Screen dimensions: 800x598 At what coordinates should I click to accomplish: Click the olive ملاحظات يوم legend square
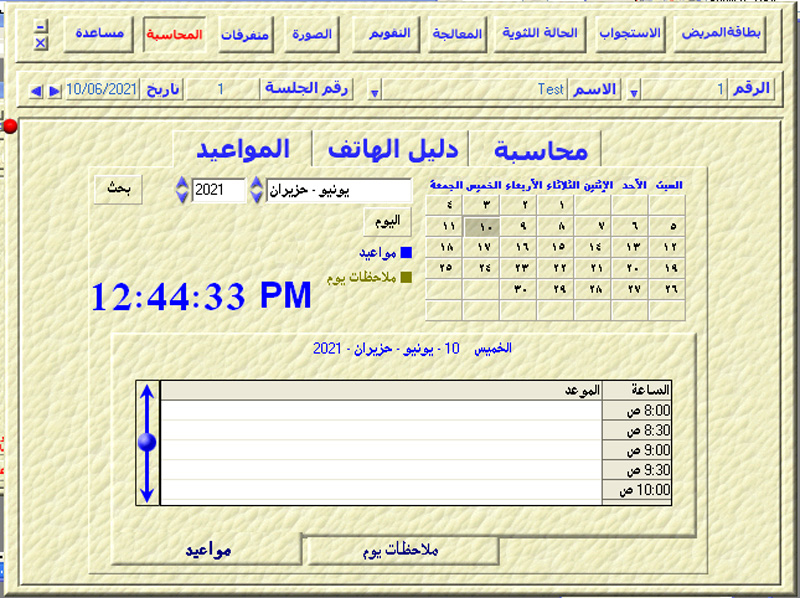coord(405,278)
